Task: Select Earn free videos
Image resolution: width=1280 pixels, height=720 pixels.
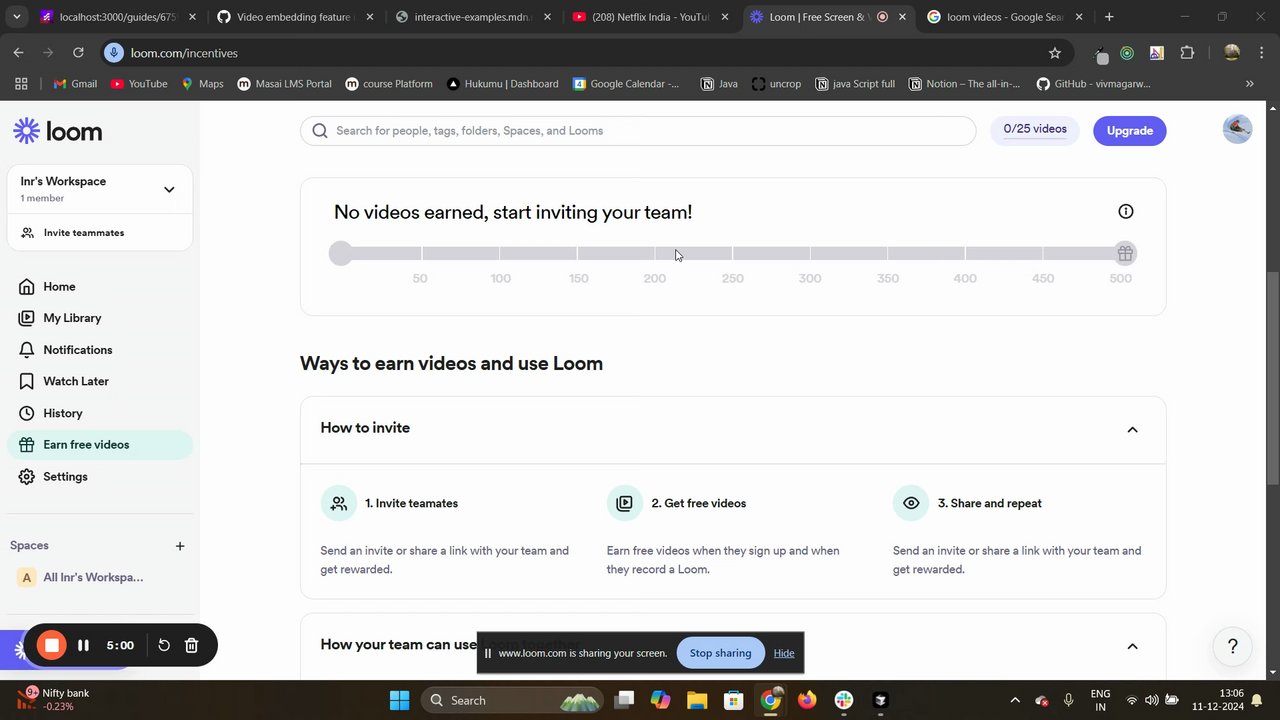Action: click(100, 445)
